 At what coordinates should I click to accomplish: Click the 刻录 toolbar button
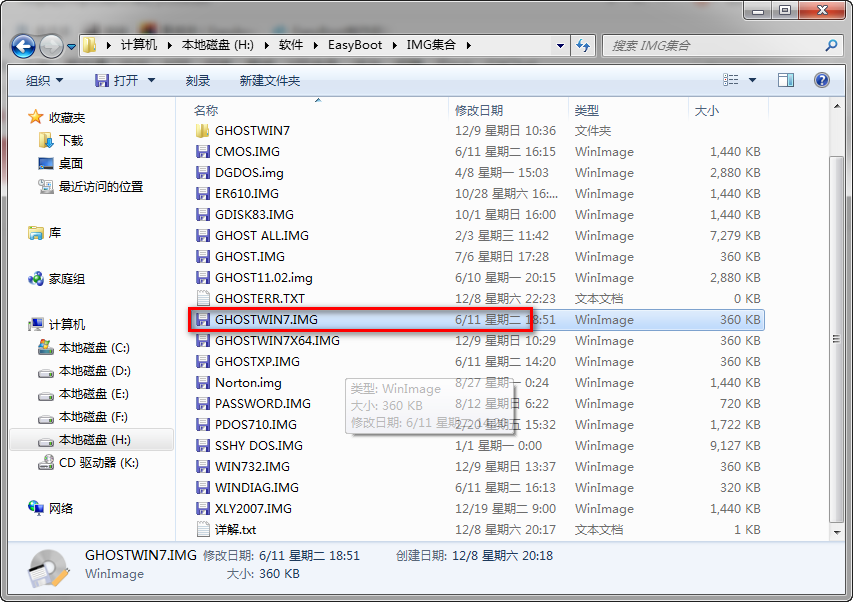point(198,80)
